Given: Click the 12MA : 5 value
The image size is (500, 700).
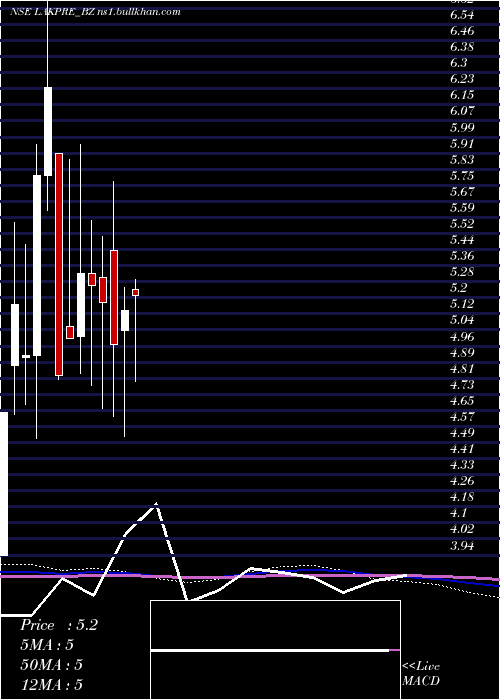Looking at the screenshot, I should click(x=51, y=684).
